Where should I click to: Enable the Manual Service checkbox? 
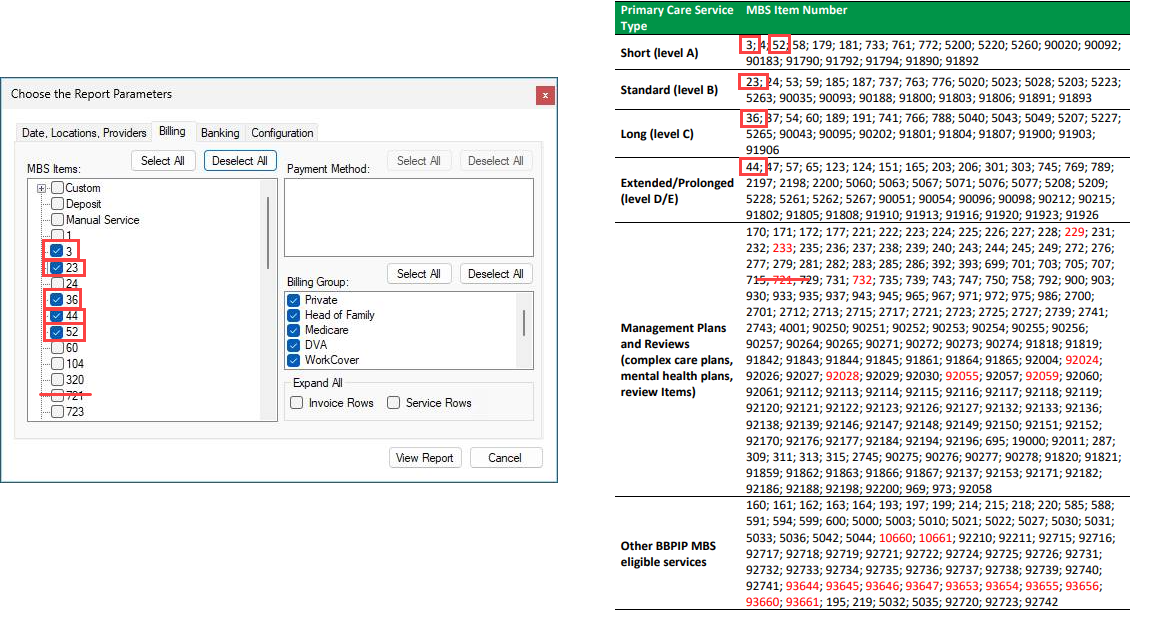pyautogui.click(x=58, y=220)
